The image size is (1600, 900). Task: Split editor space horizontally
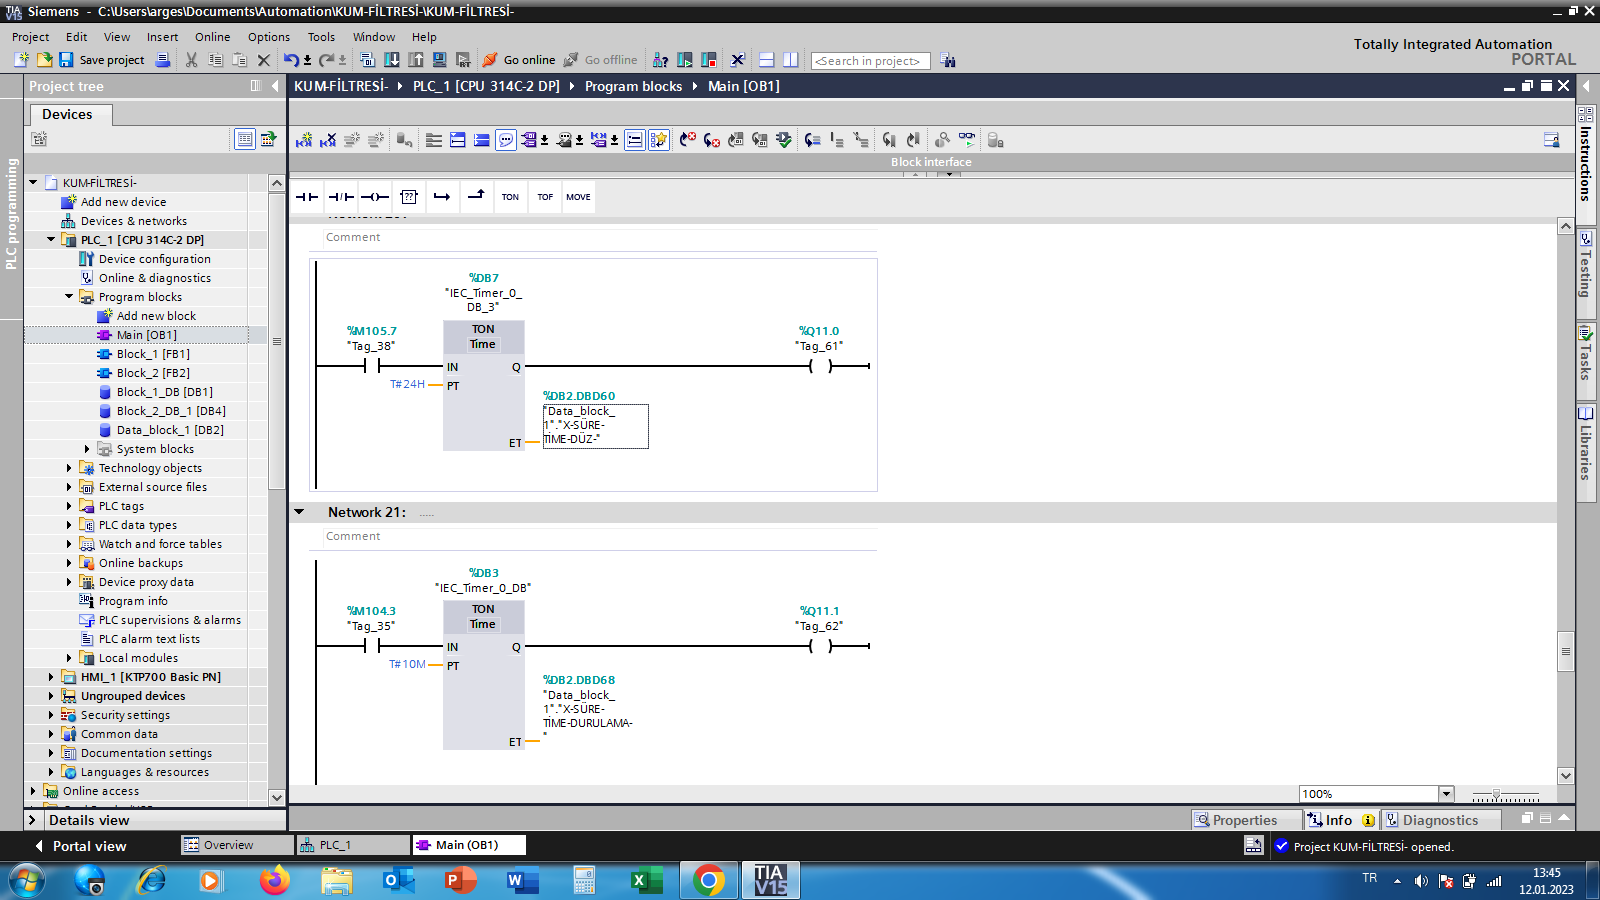767,60
